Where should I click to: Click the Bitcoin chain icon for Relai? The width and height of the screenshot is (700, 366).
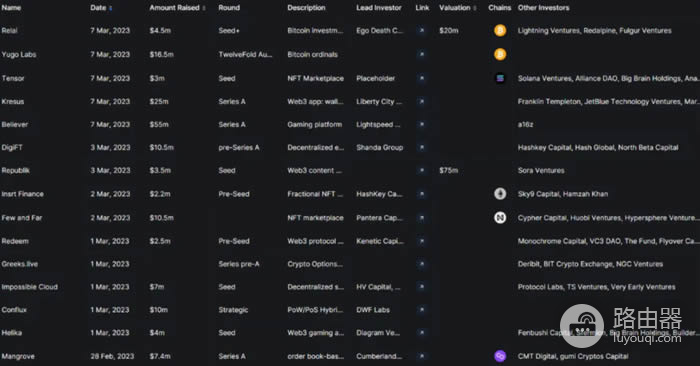(500, 30)
